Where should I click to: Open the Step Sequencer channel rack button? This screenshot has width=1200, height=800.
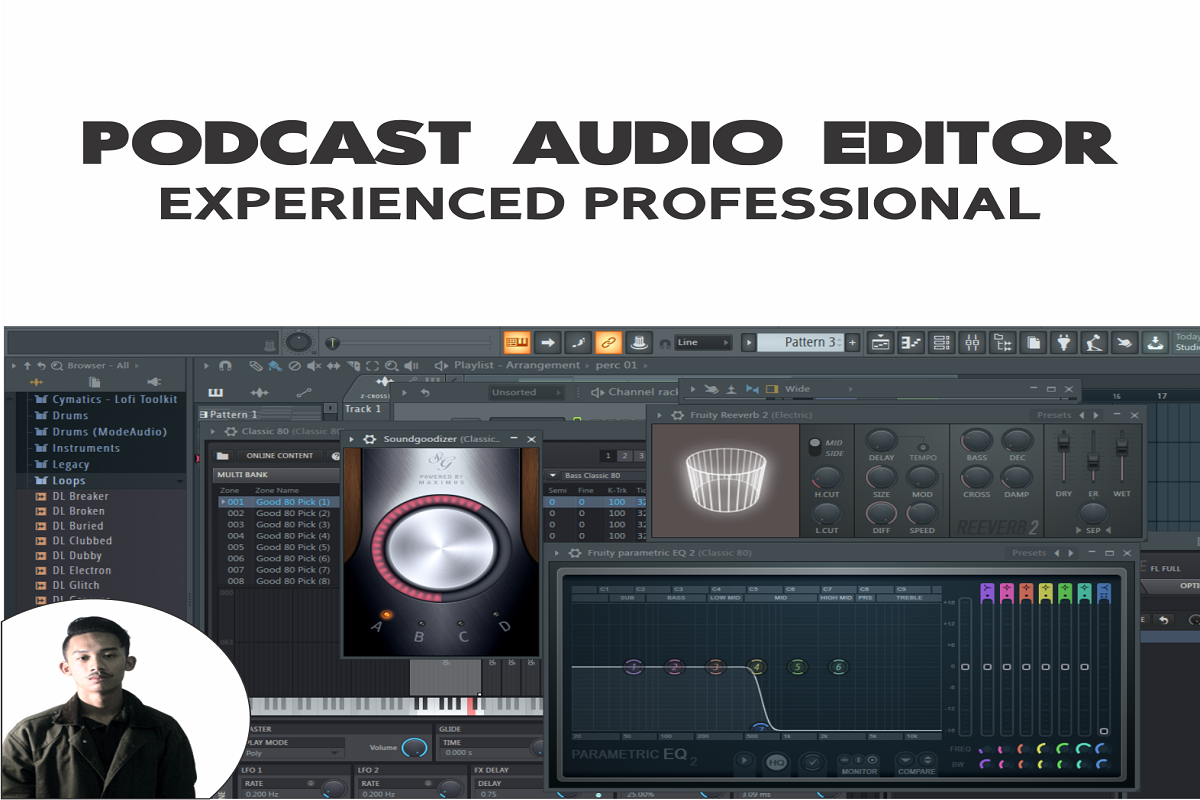(941, 343)
